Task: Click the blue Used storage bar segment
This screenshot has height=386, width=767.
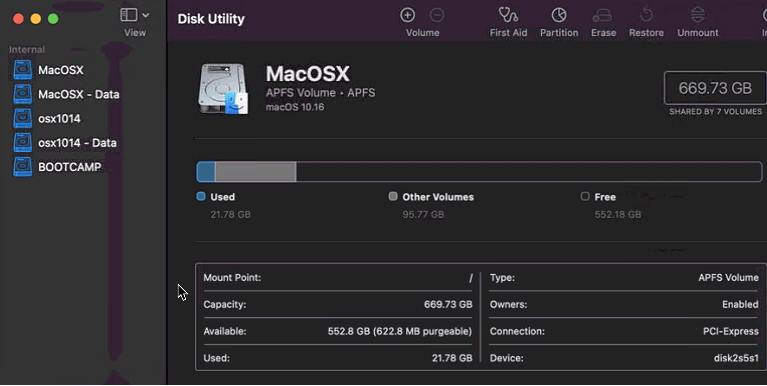Action: pyautogui.click(x=206, y=172)
